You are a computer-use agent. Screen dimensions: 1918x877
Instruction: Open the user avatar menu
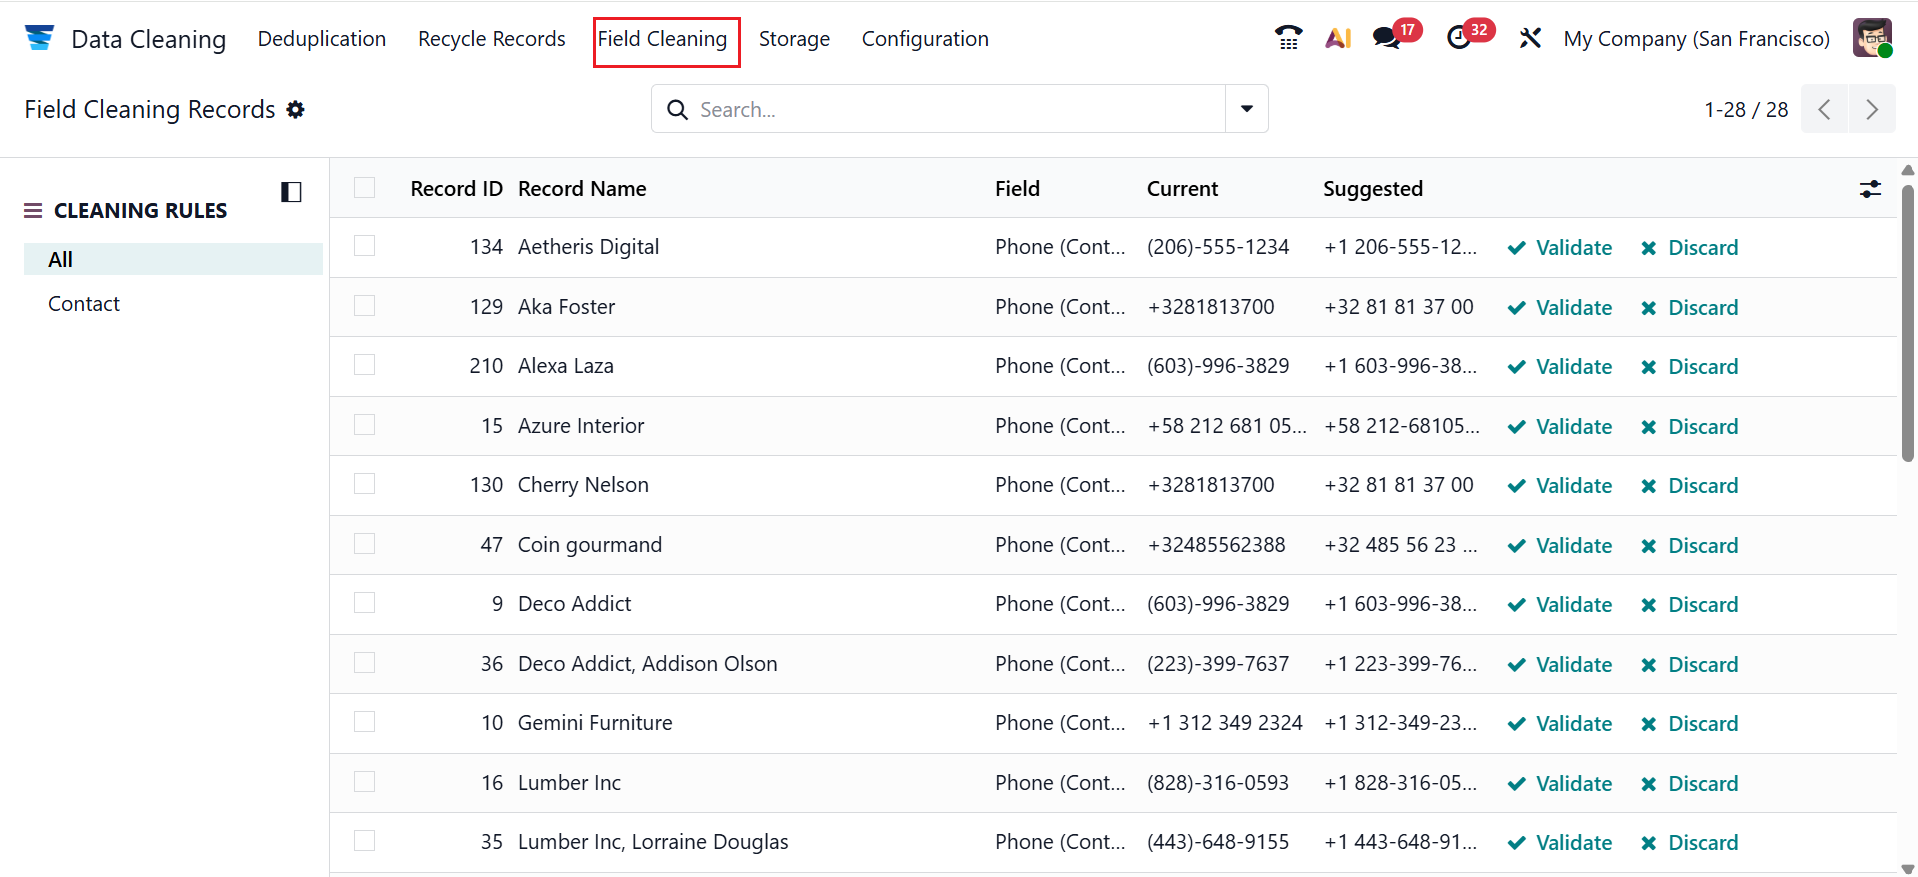tap(1872, 38)
